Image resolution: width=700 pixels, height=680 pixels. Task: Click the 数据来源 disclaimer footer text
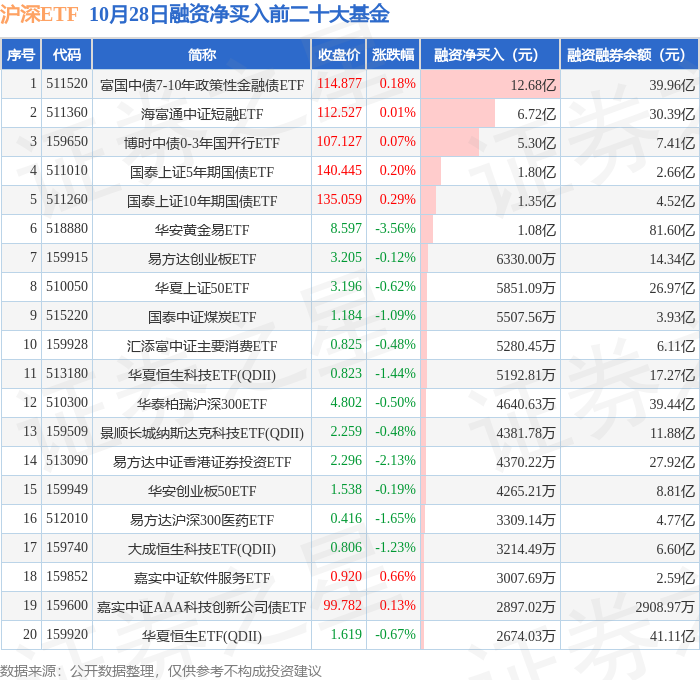[160, 671]
